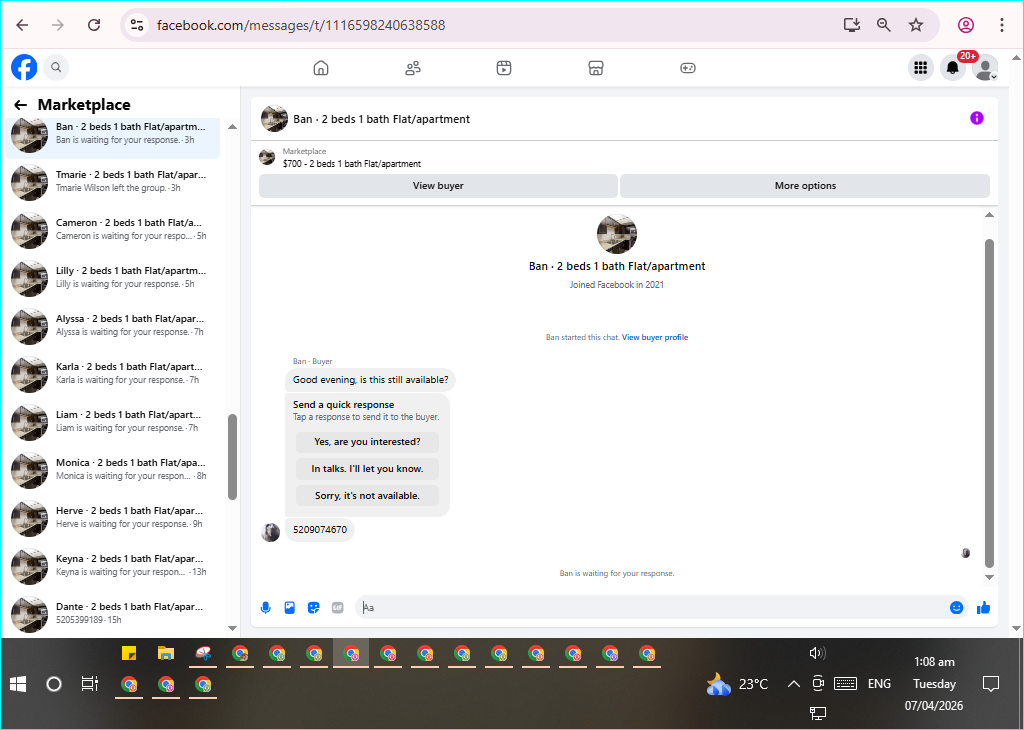Open the browser zoom magnifier icon
Screen dimensions: 1024x730
[884, 25]
